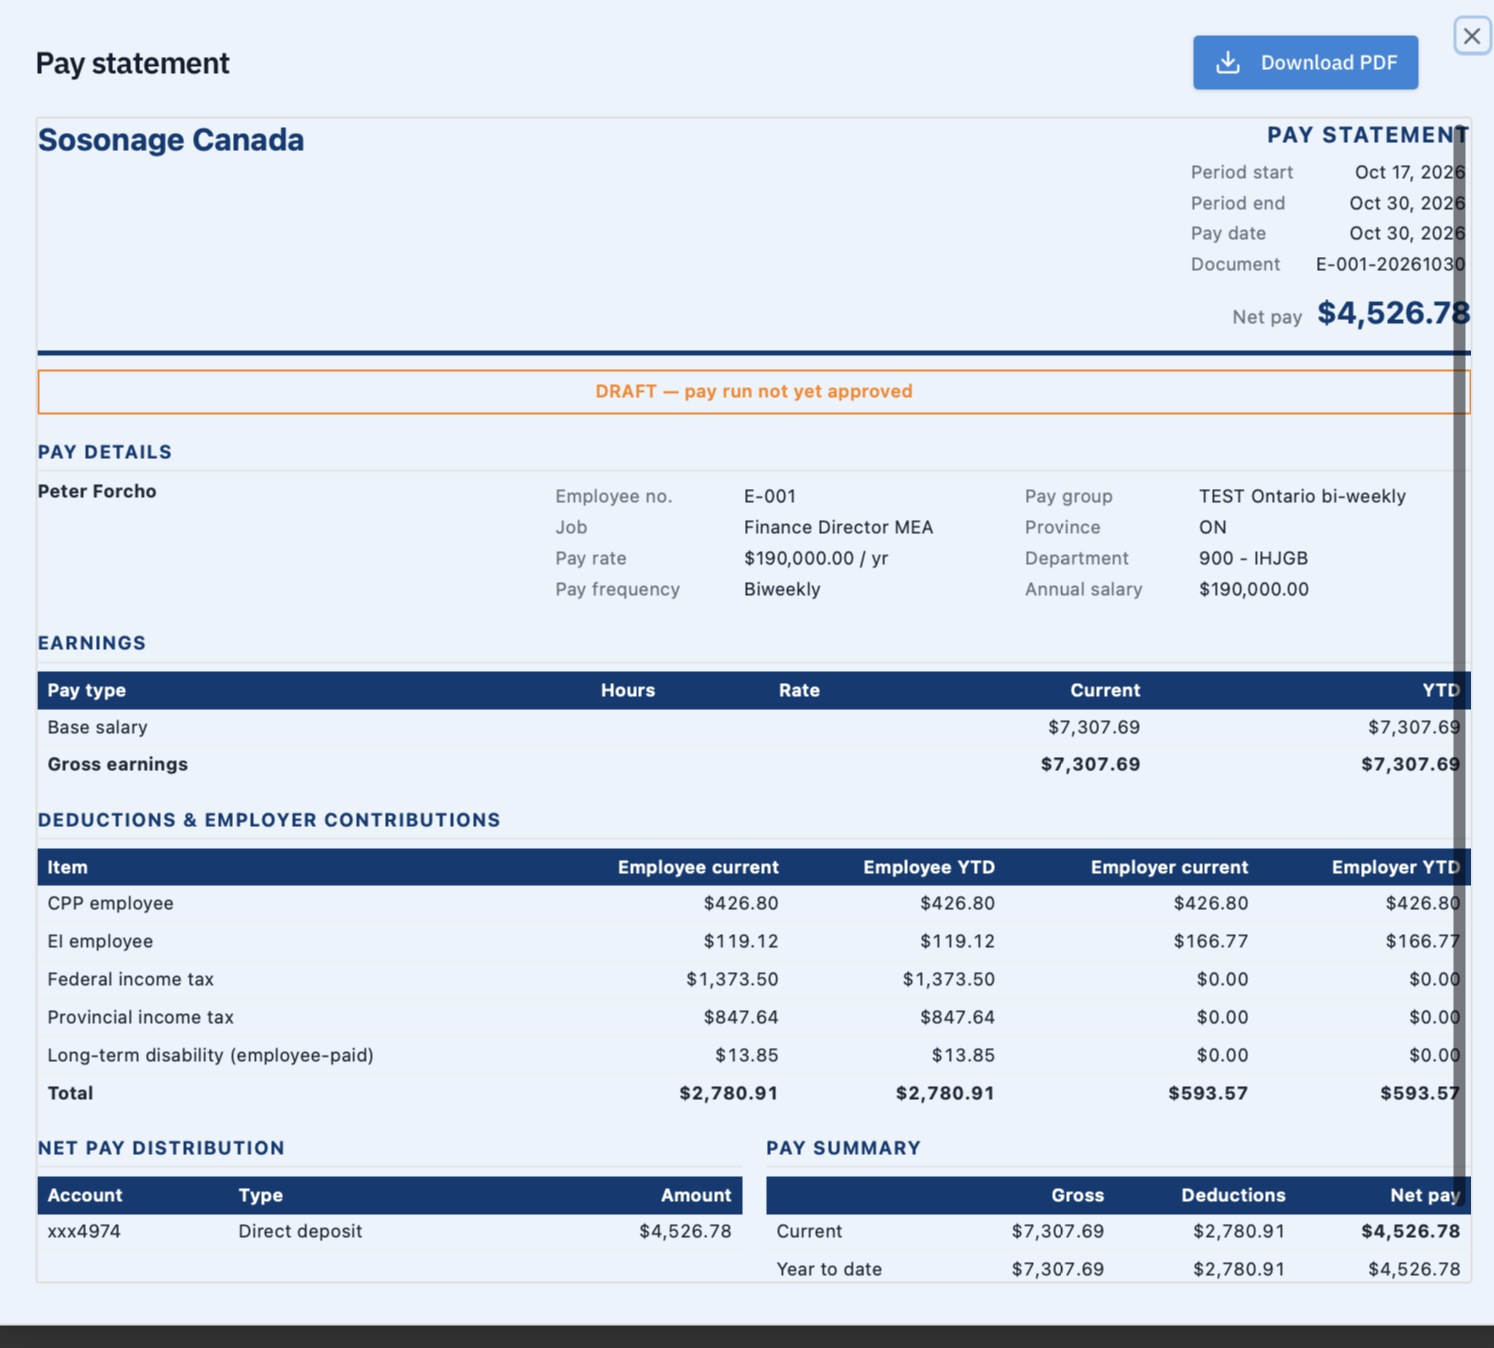Click the Direct deposit type cell
Screen dimensions: 1494x1348
click(x=300, y=1231)
